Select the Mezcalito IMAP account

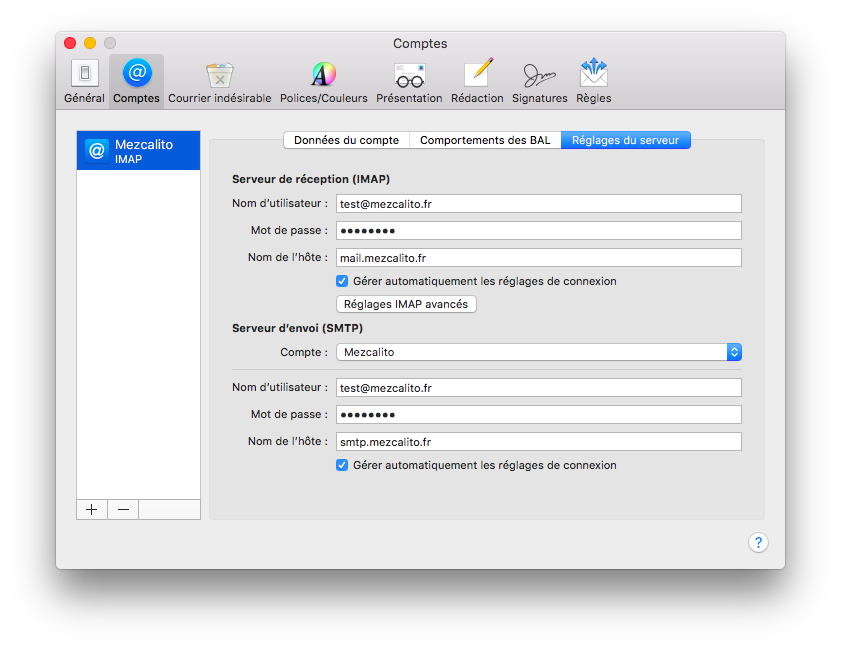(138, 150)
